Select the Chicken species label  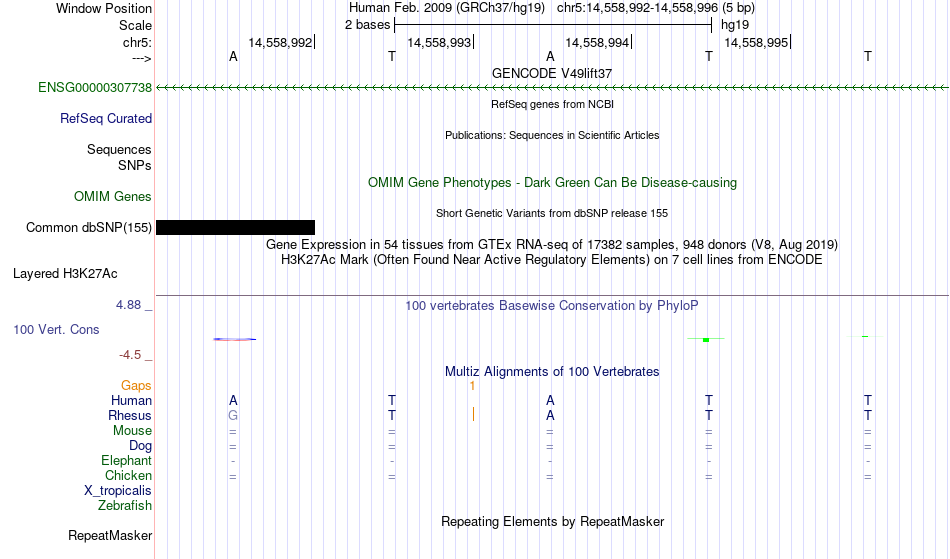pos(128,476)
